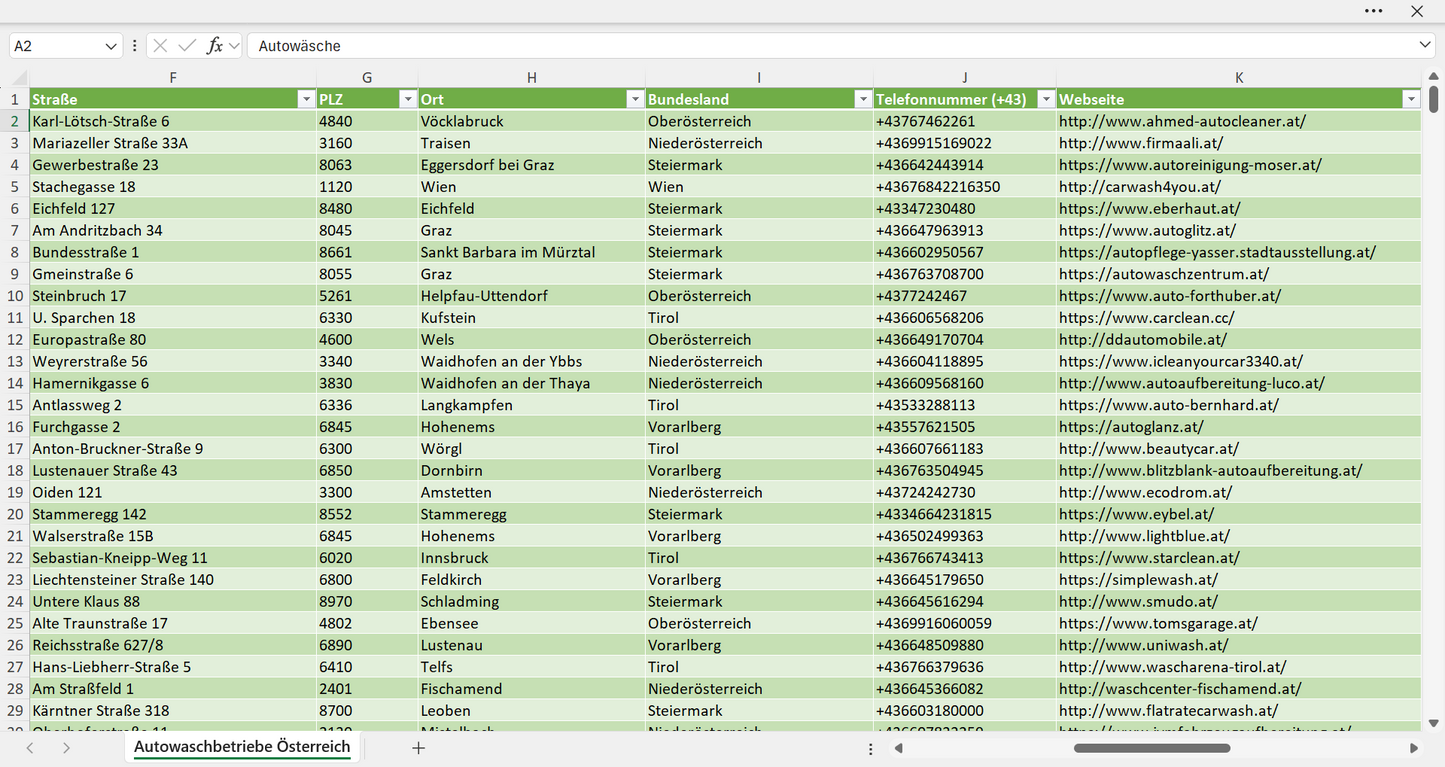
Task: Open the three-dots more options menu
Action: point(1373,11)
